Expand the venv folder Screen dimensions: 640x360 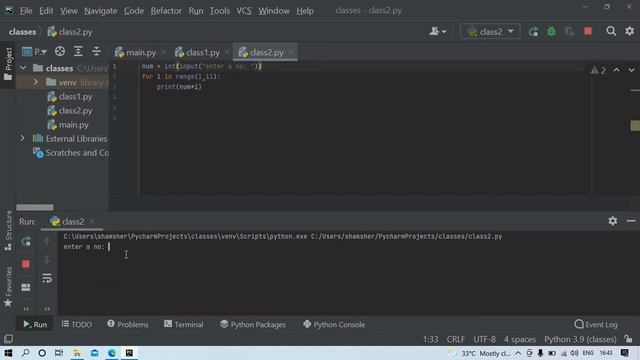point(36,82)
